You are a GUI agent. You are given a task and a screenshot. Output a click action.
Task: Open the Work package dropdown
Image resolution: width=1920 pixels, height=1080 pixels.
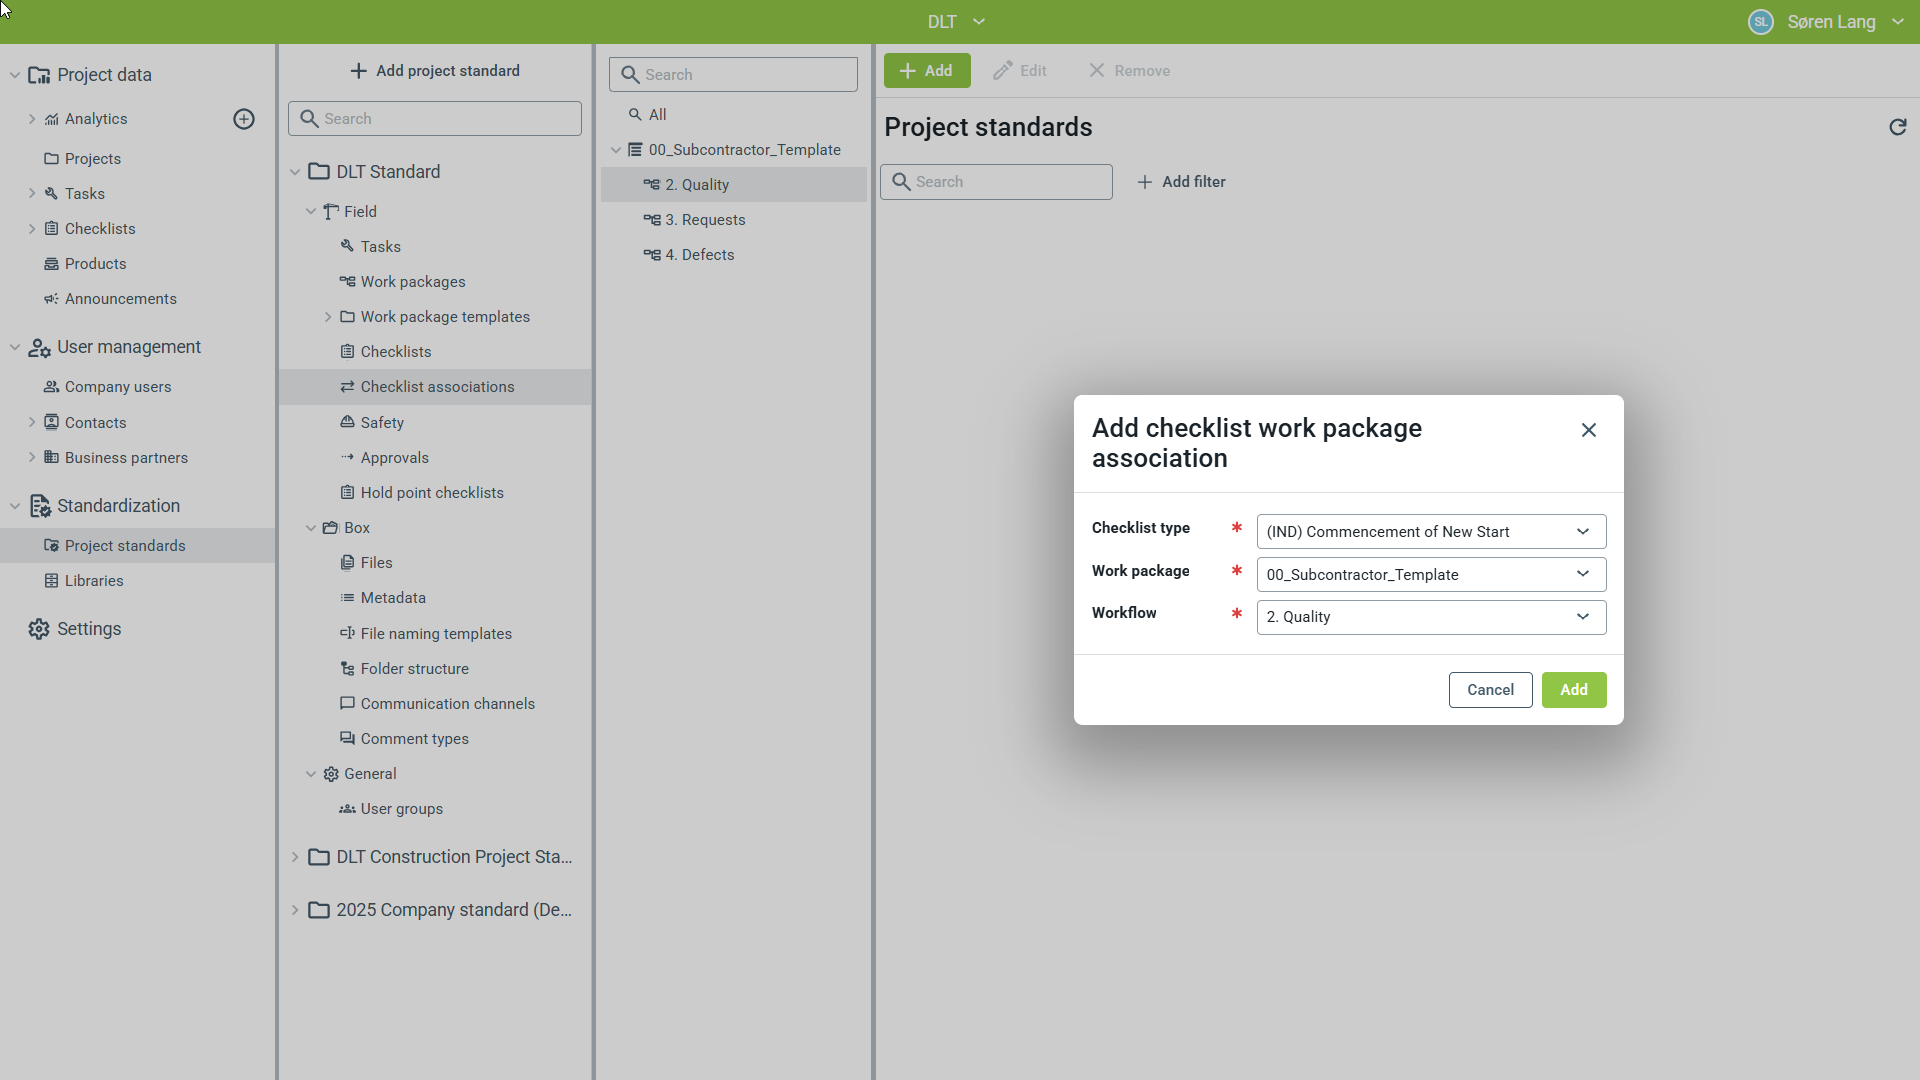pyautogui.click(x=1431, y=574)
